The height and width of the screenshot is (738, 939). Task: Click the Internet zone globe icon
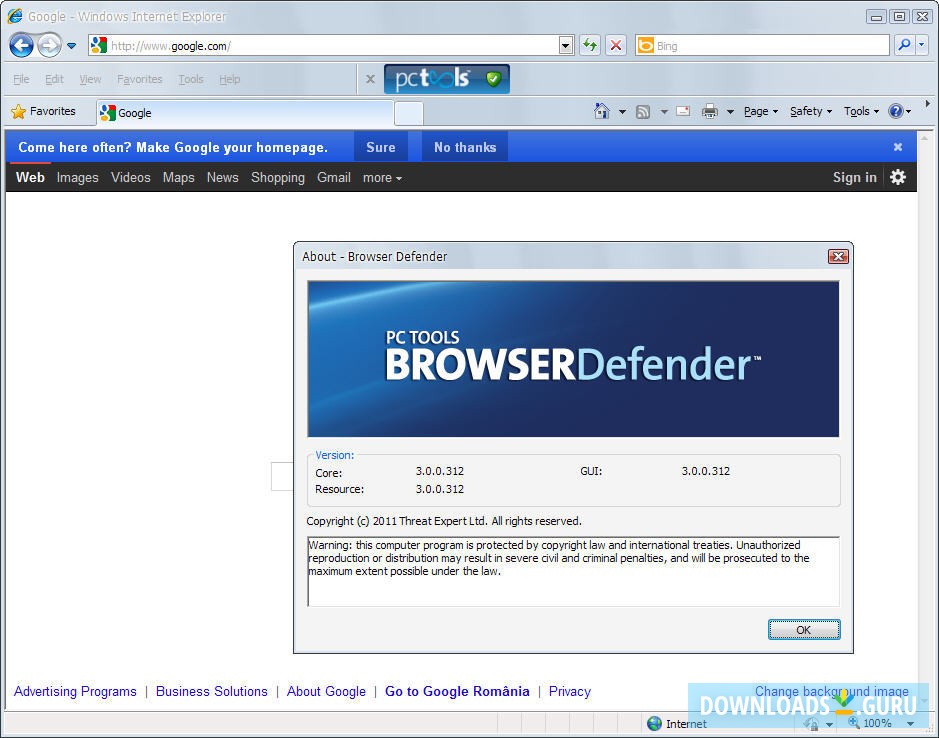click(655, 724)
